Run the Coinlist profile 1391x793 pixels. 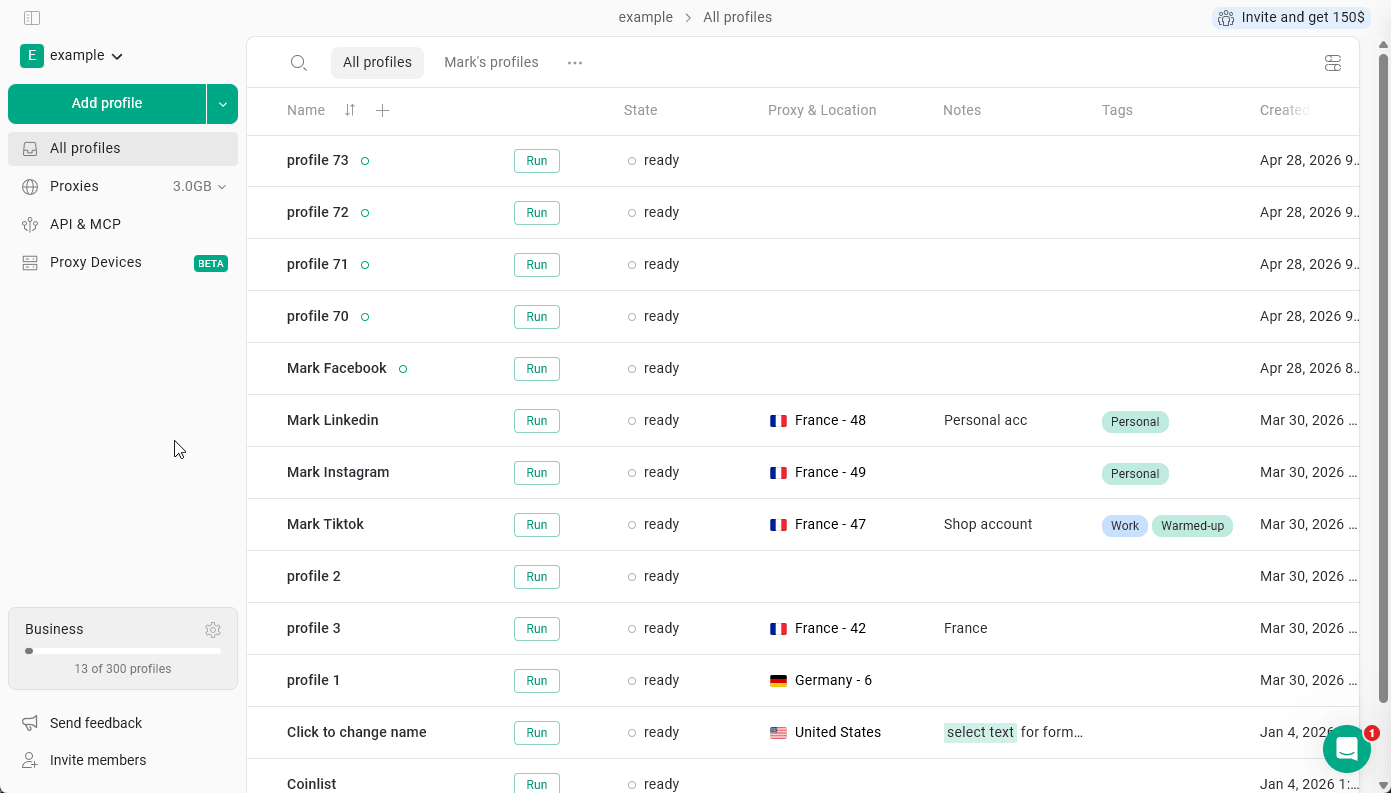point(537,783)
